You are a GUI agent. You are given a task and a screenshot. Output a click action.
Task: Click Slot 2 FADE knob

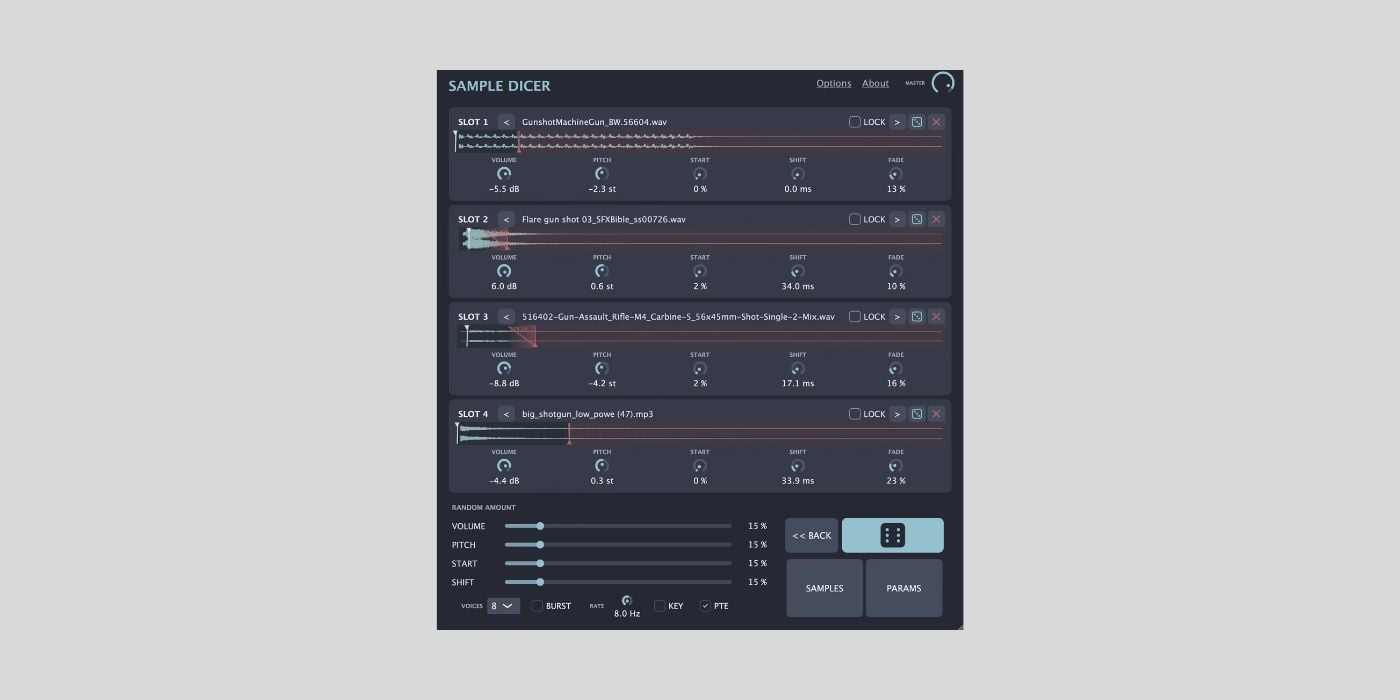click(x=896, y=271)
